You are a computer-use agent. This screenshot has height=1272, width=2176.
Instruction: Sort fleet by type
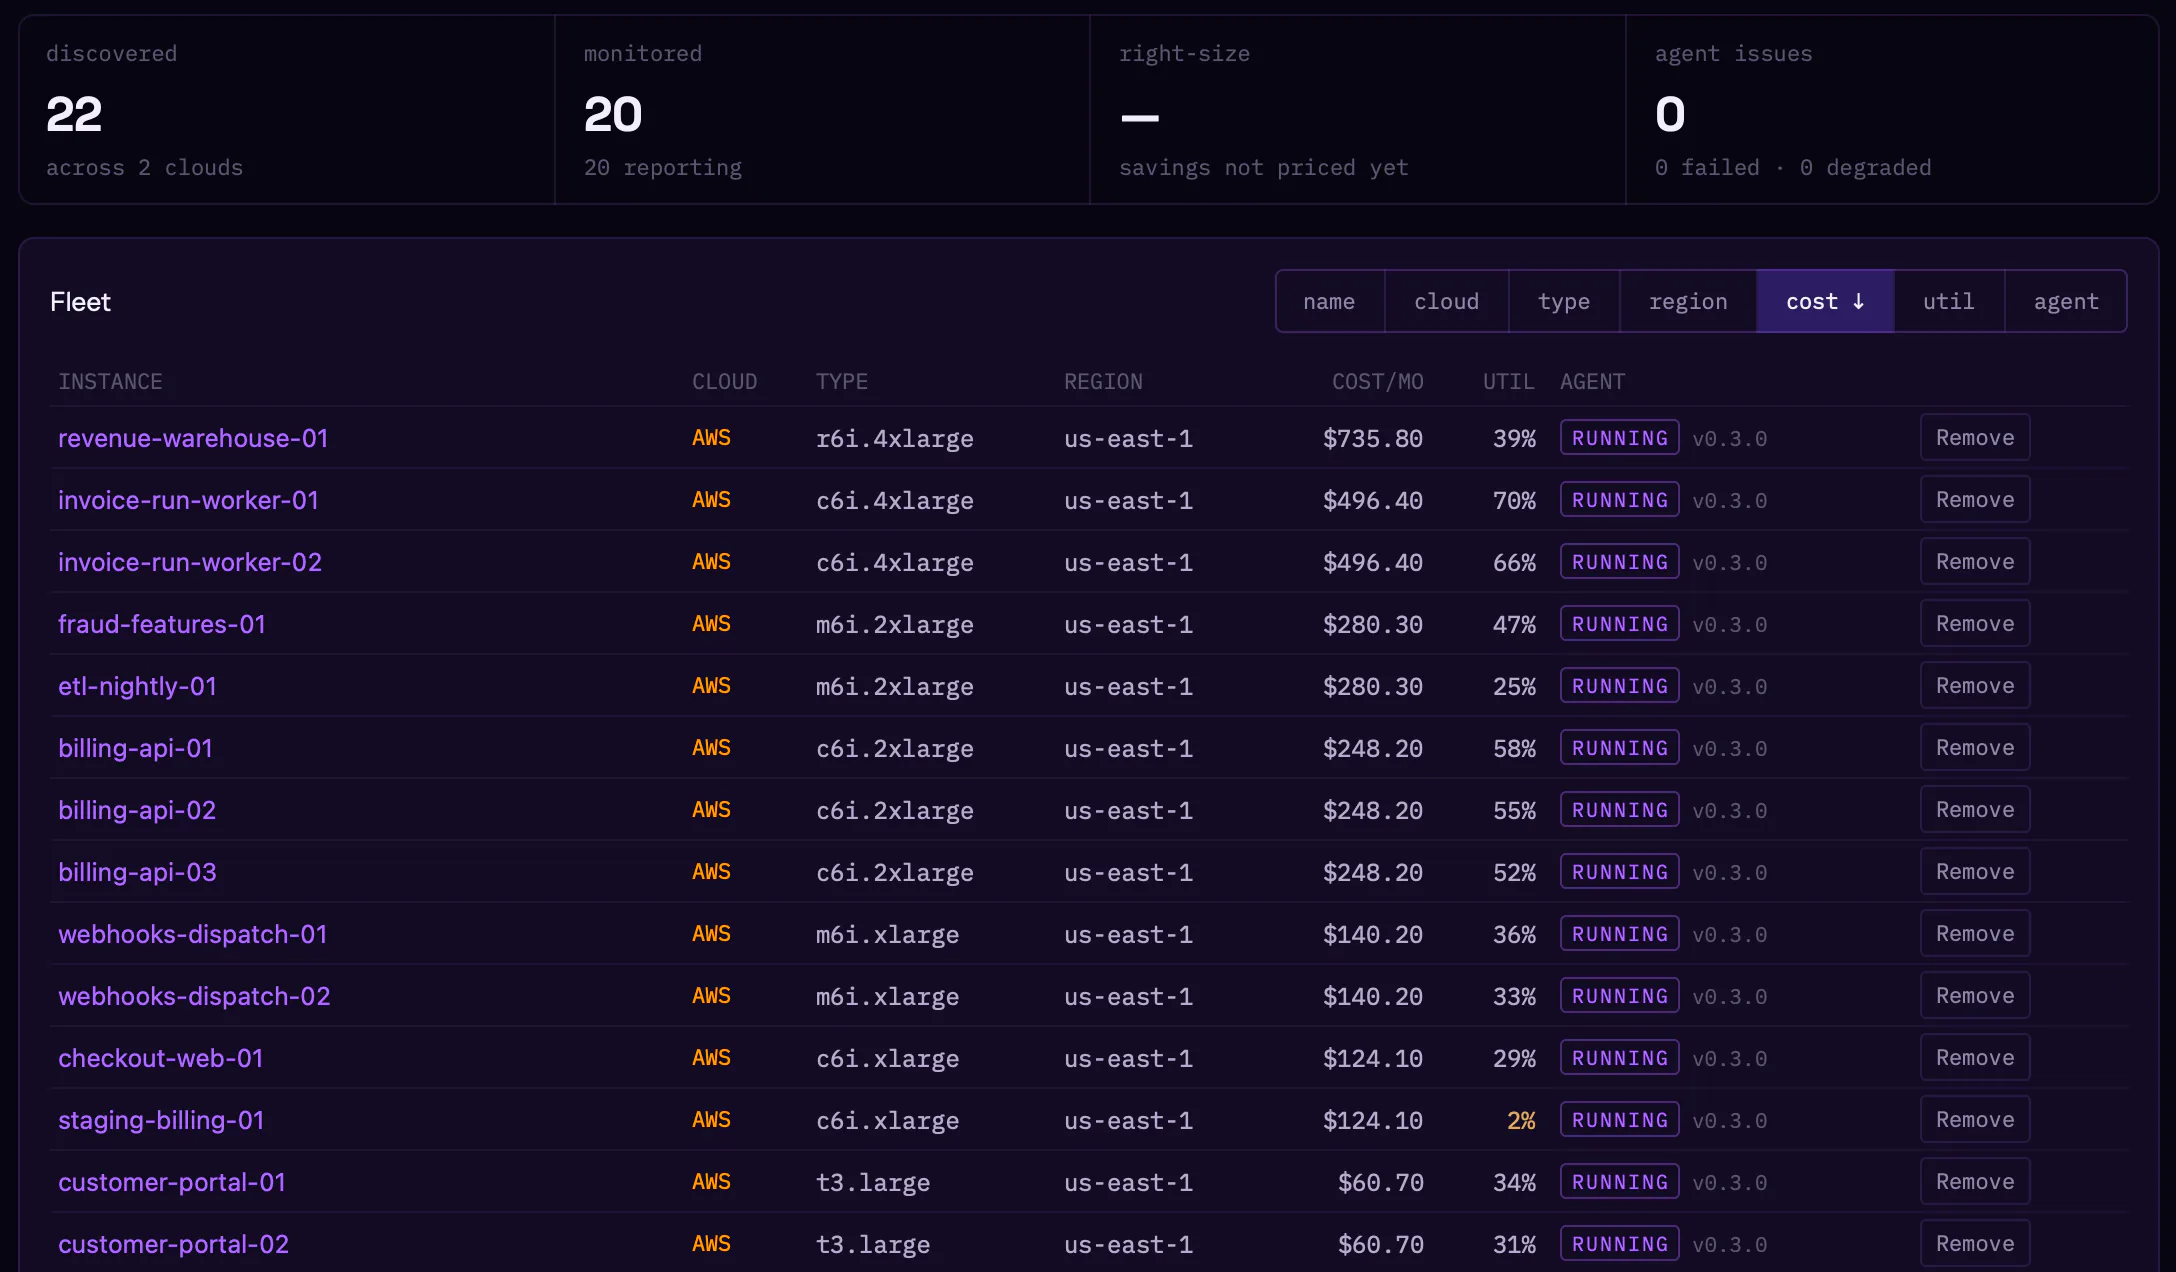(x=1564, y=301)
